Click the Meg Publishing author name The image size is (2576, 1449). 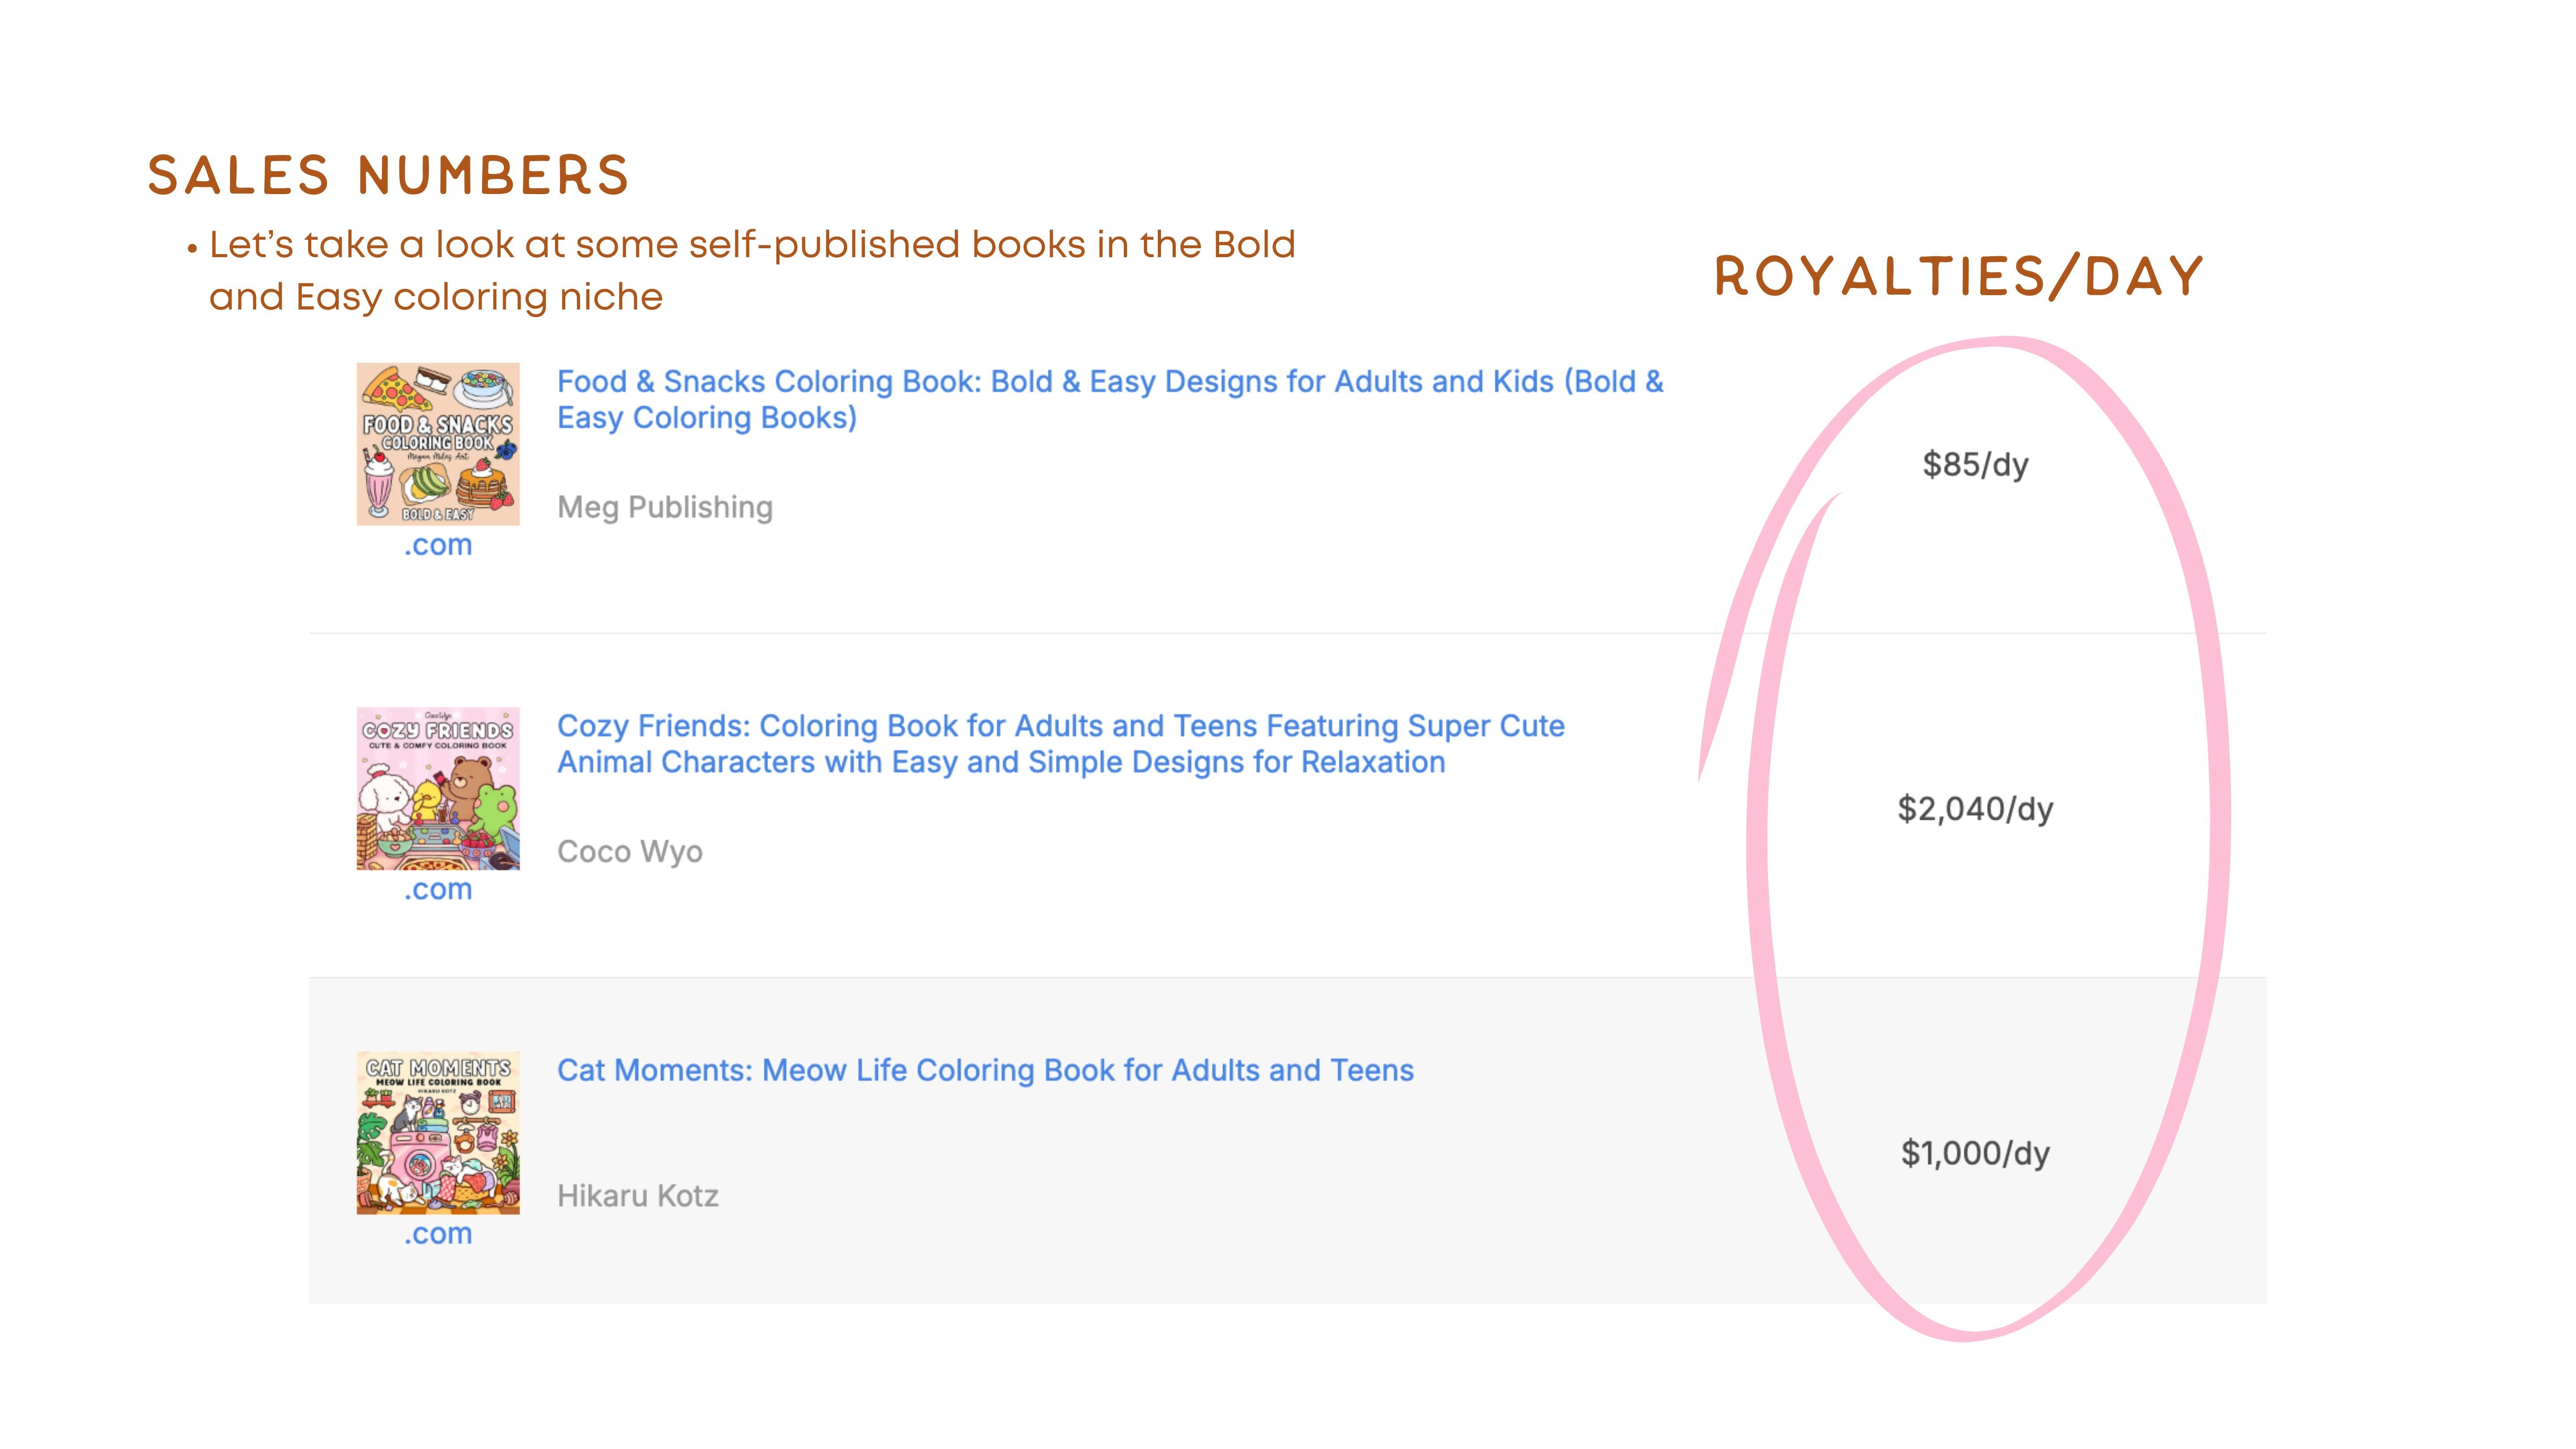click(x=665, y=507)
